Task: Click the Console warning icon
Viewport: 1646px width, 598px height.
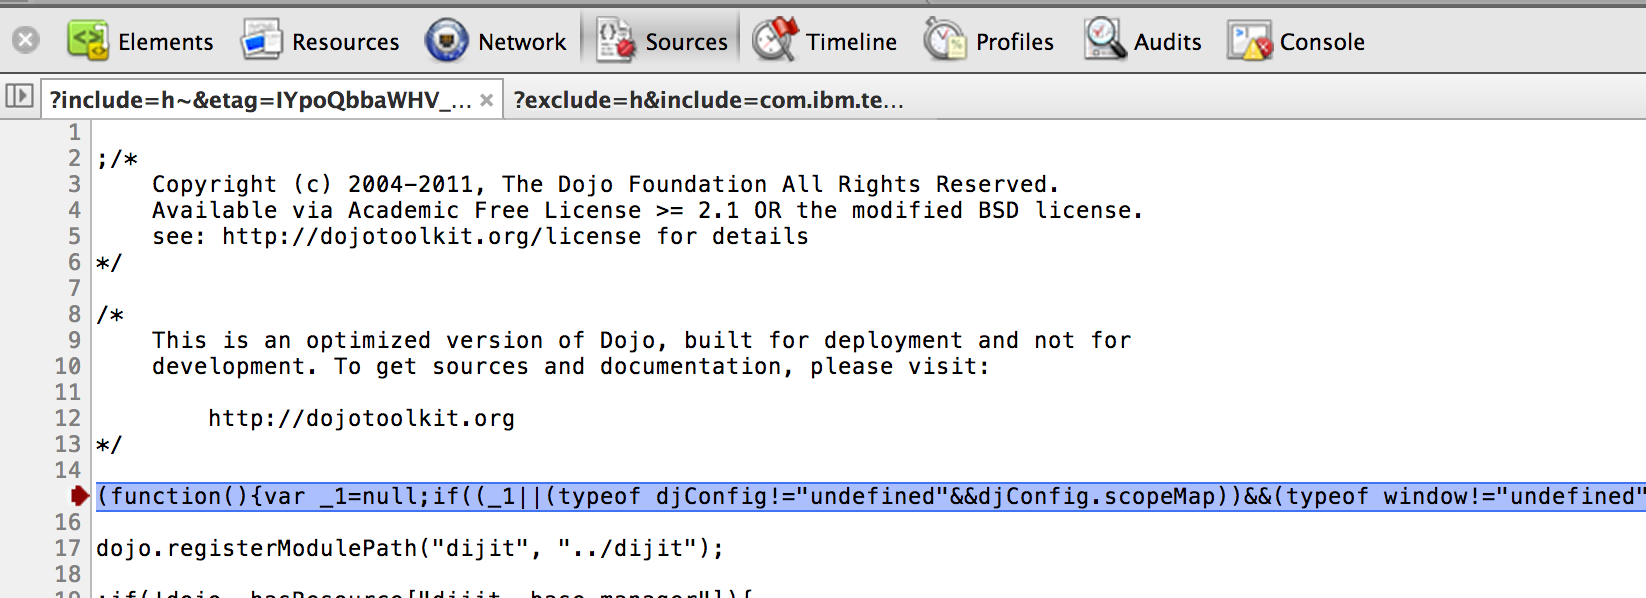Action: [x=1250, y=41]
